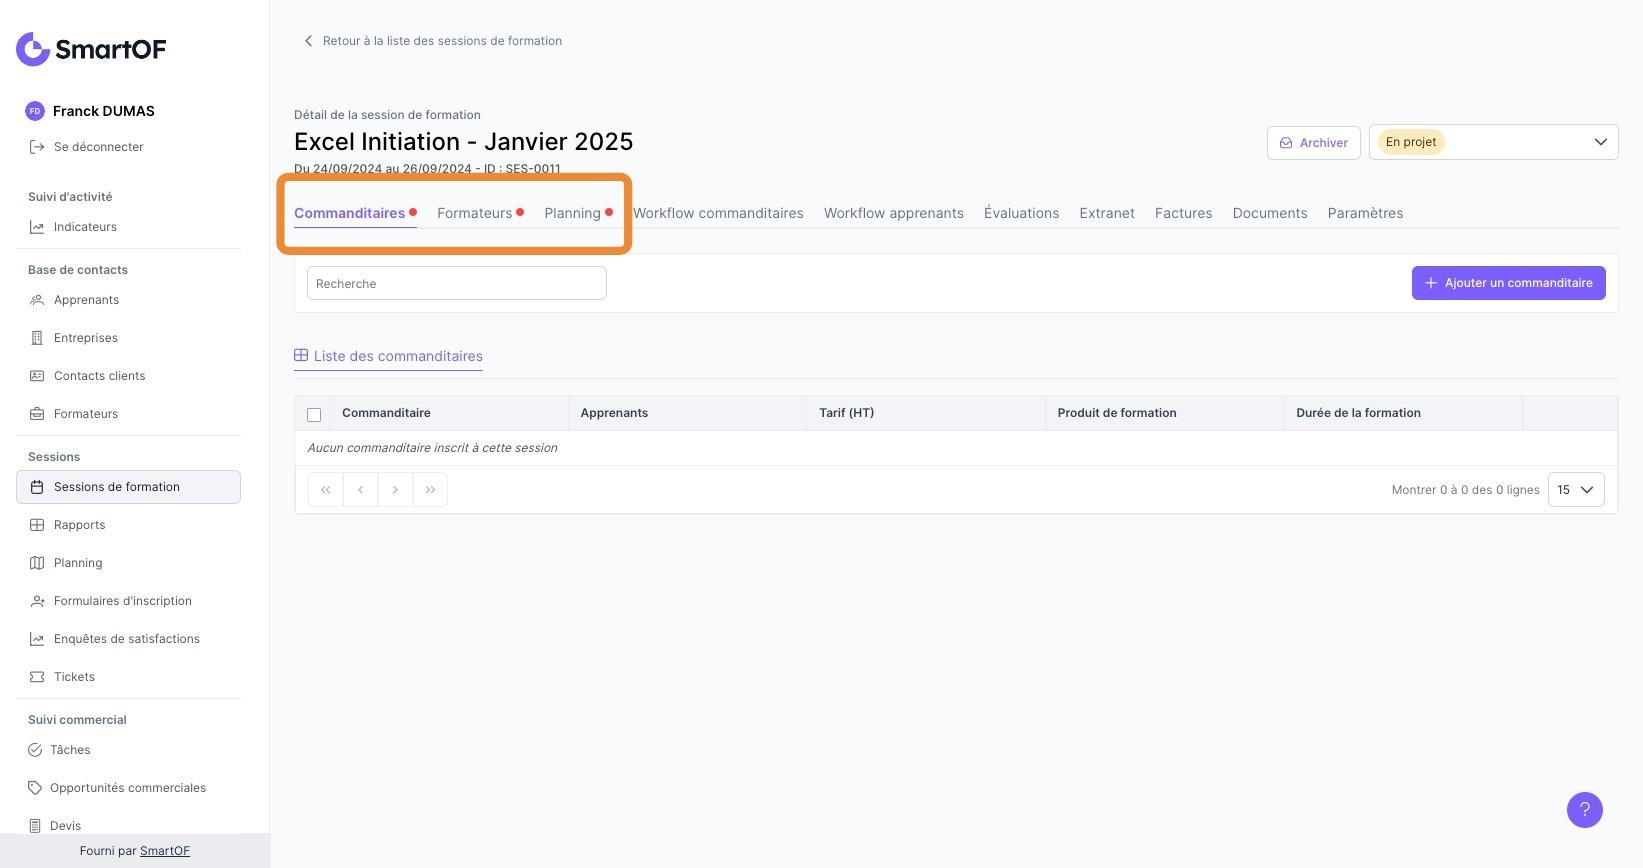Image resolution: width=1643 pixels, height=868 pixels.
Task: Click 'Ajouter un commanditaire' button
Action: point(1508,283)
